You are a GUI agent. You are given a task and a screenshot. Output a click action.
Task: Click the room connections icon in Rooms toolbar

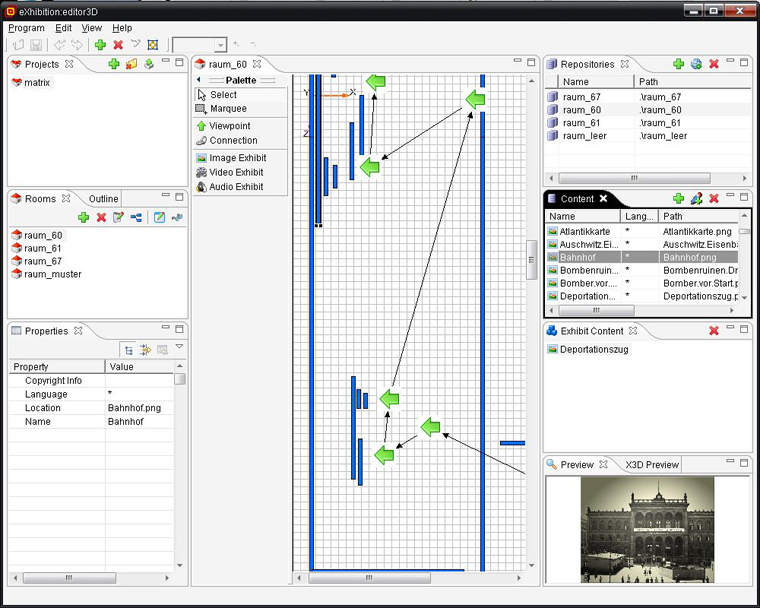click(136, 218)
